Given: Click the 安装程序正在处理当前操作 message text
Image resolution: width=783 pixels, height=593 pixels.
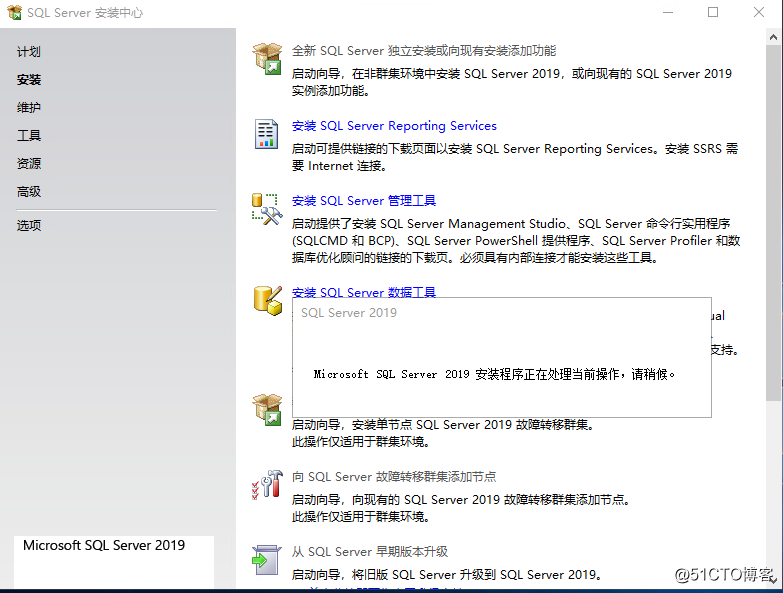Looking at the screenshot, I should (x=494, y=374).
